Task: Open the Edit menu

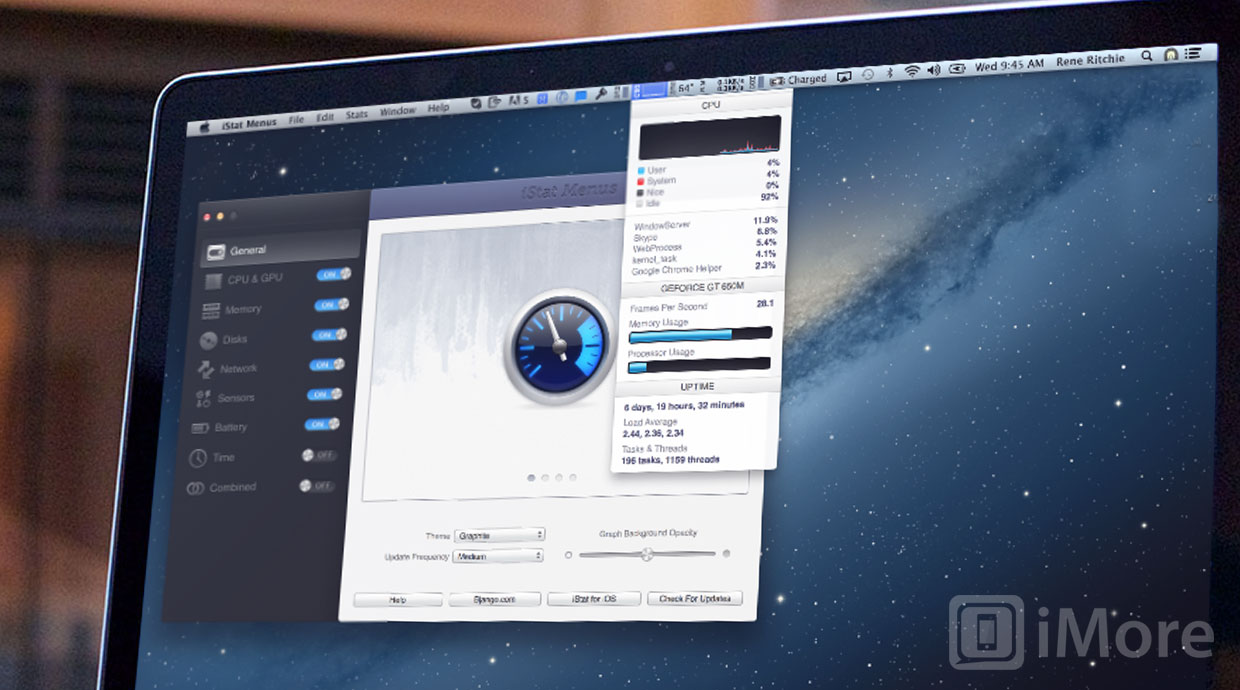Action: [325, 117]
